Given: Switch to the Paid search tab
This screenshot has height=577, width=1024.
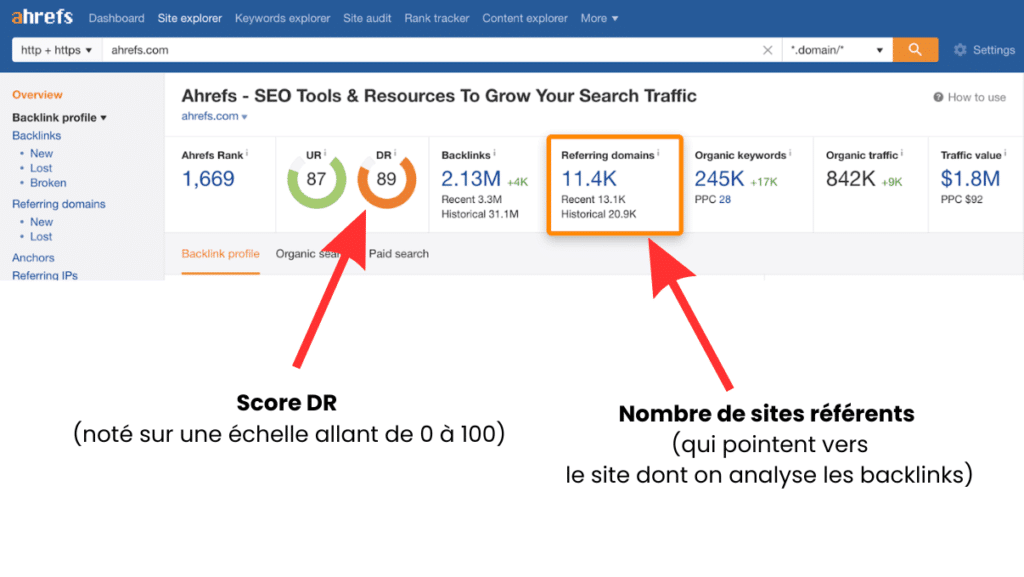Looking at the screenshot, I should [x=398, y=254].
